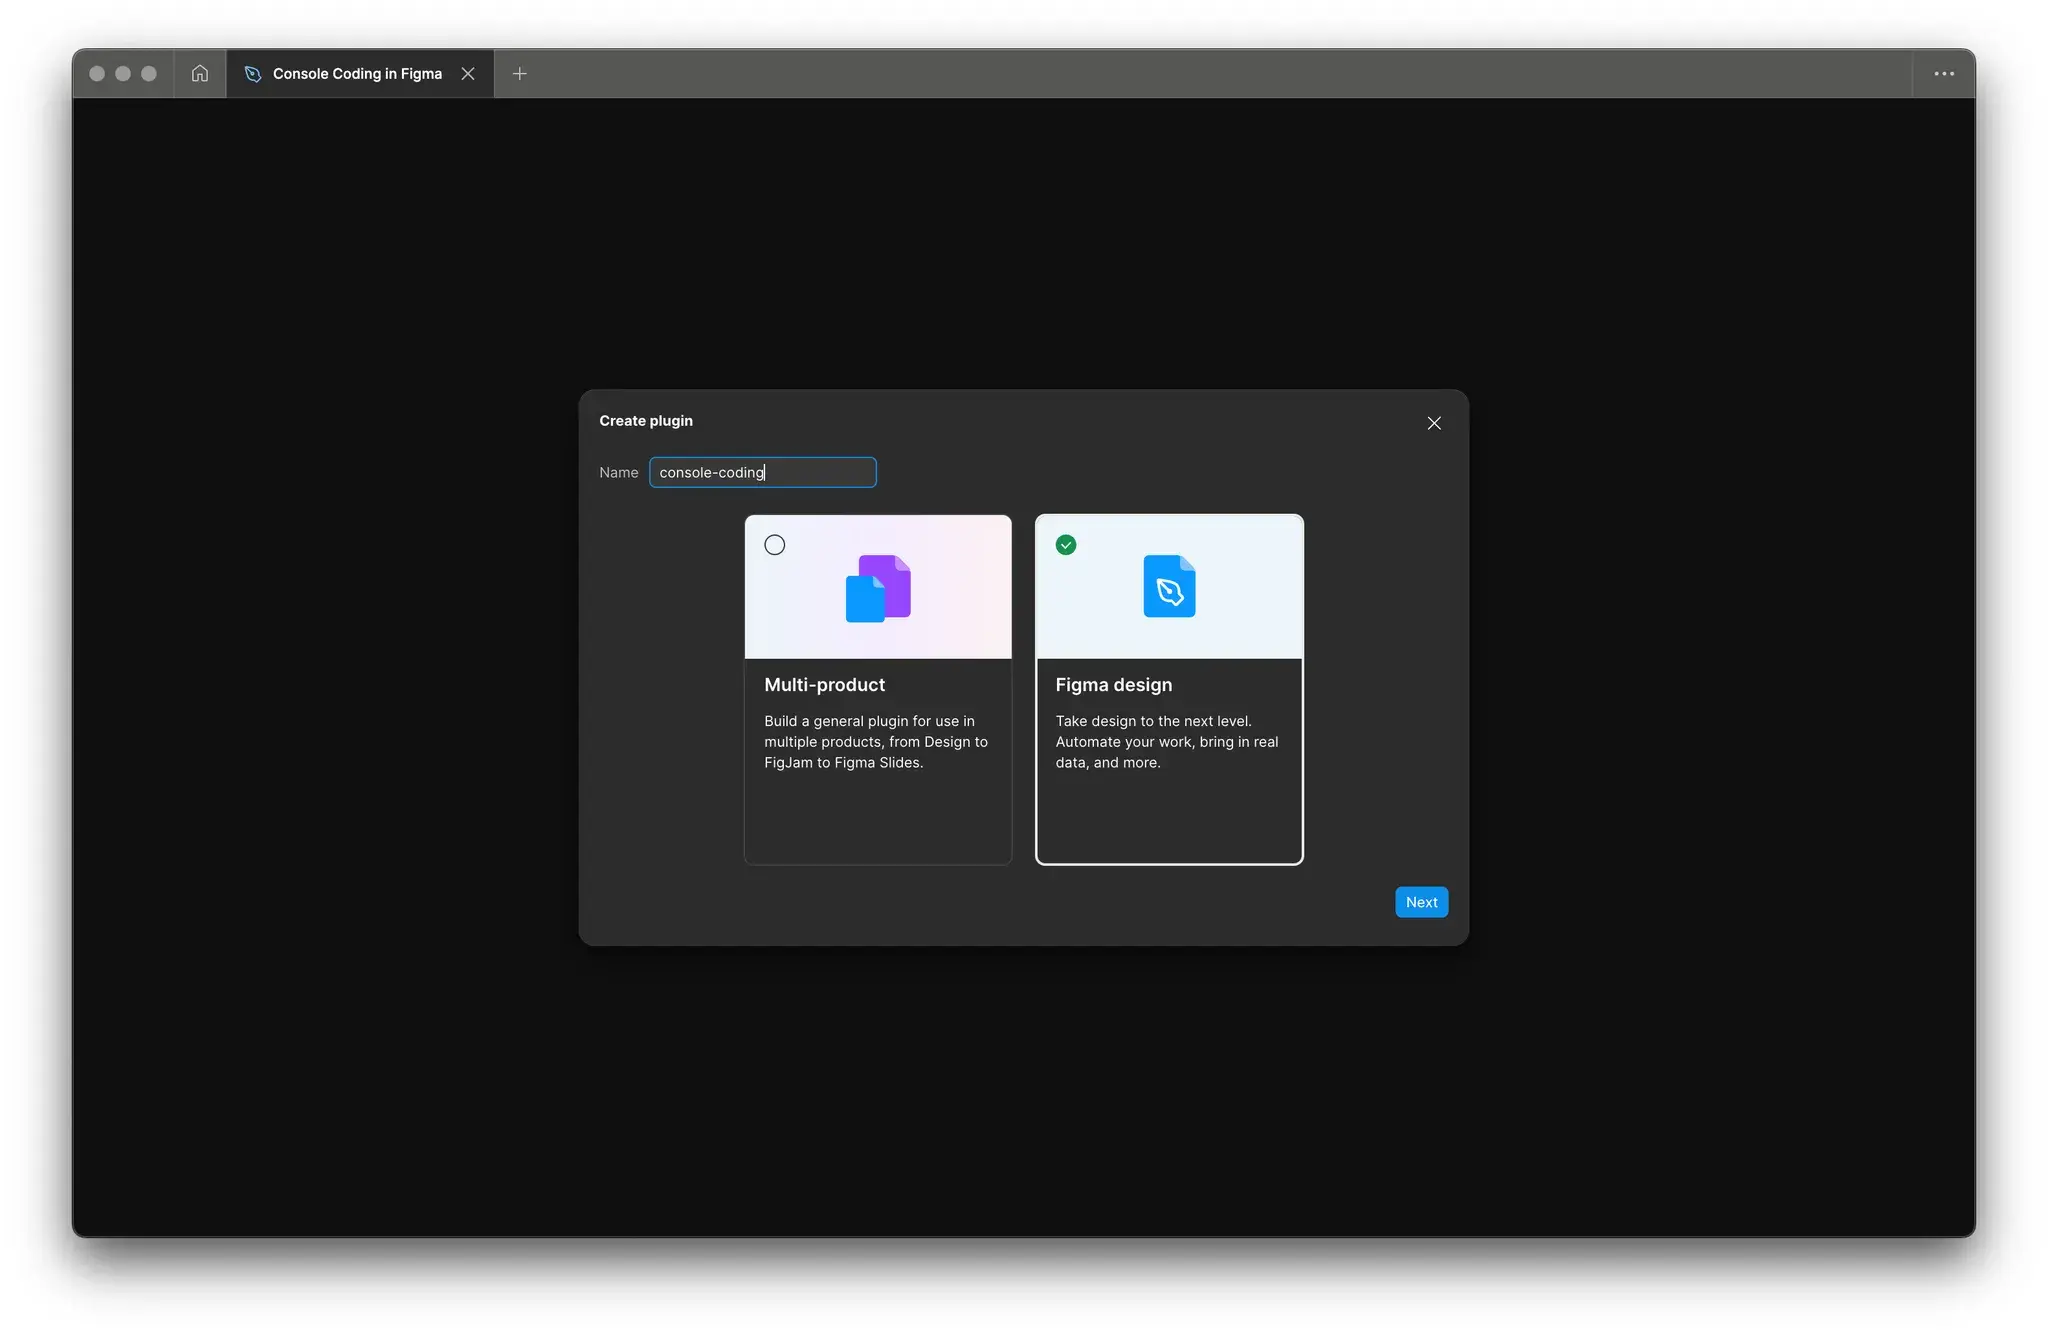This screenshot has height=1333, width=2048.
Task: Select the Multi-product radio button
Action: (x=774, y=545)
